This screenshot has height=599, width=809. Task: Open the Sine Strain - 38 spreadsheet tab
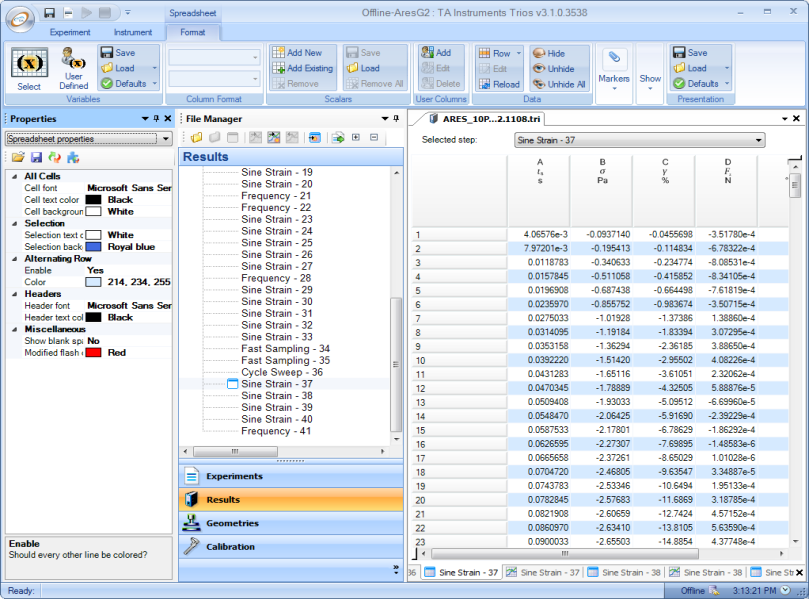click(624, 572)
